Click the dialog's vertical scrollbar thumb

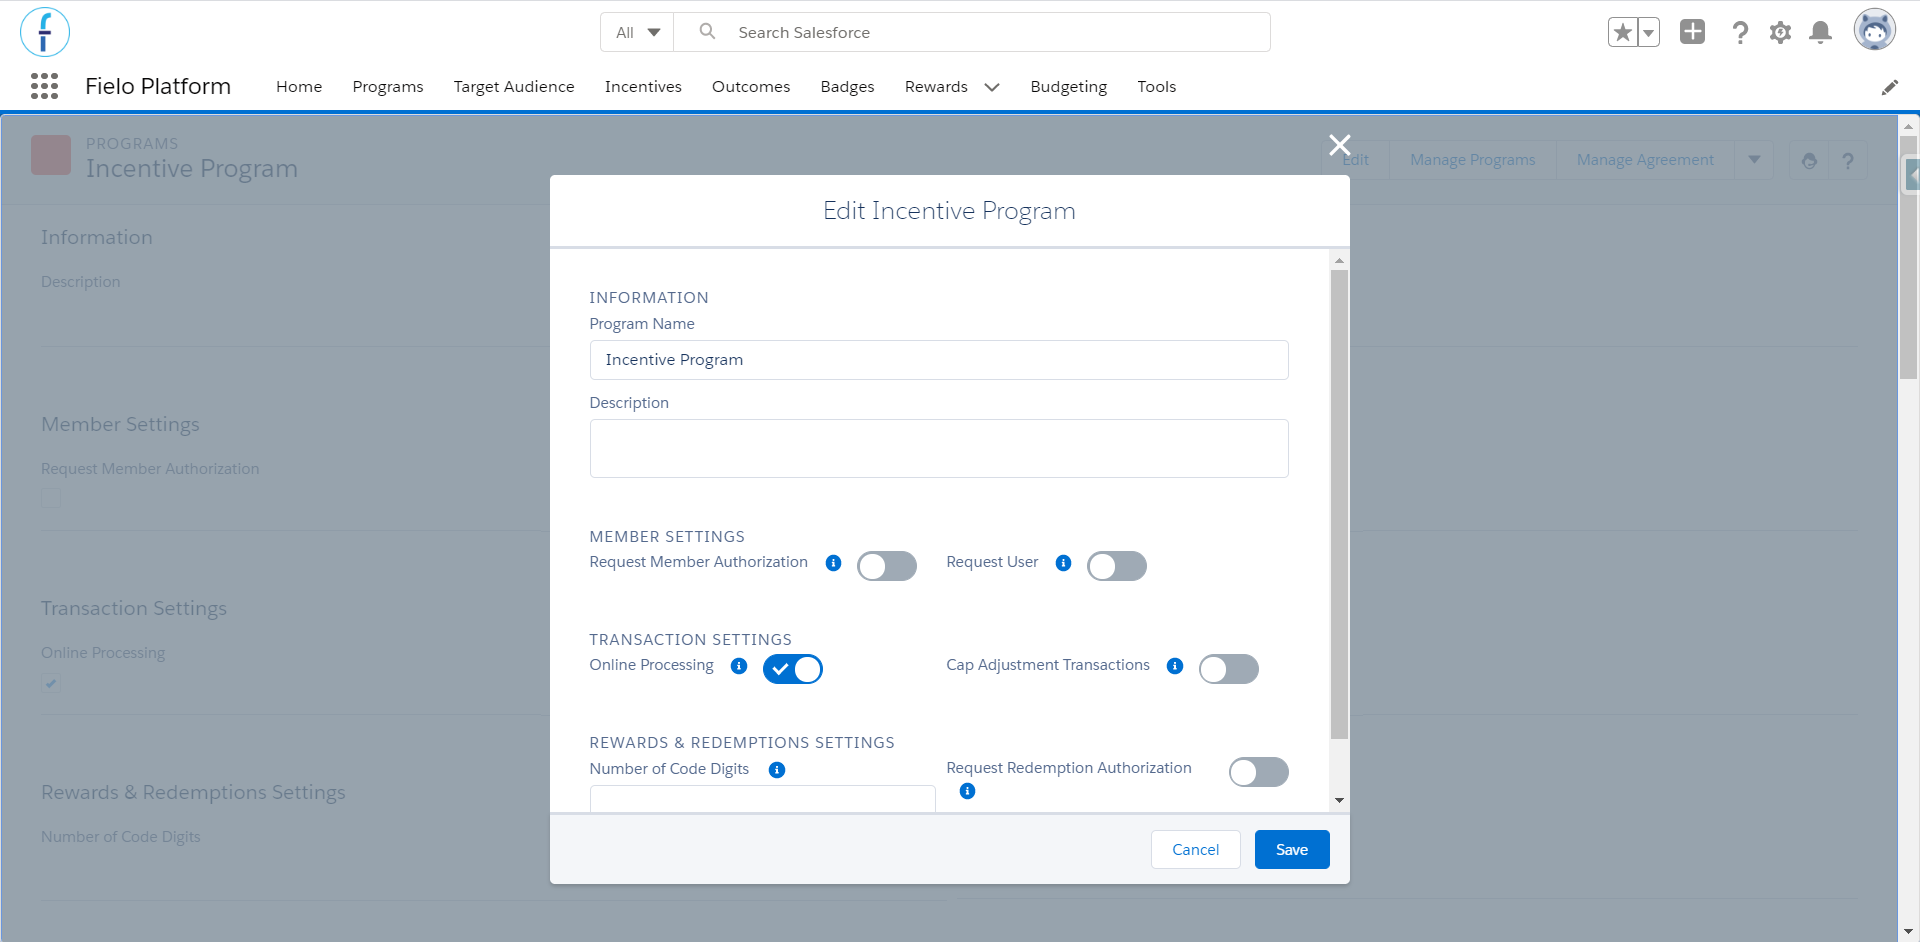coord(1339,504)
